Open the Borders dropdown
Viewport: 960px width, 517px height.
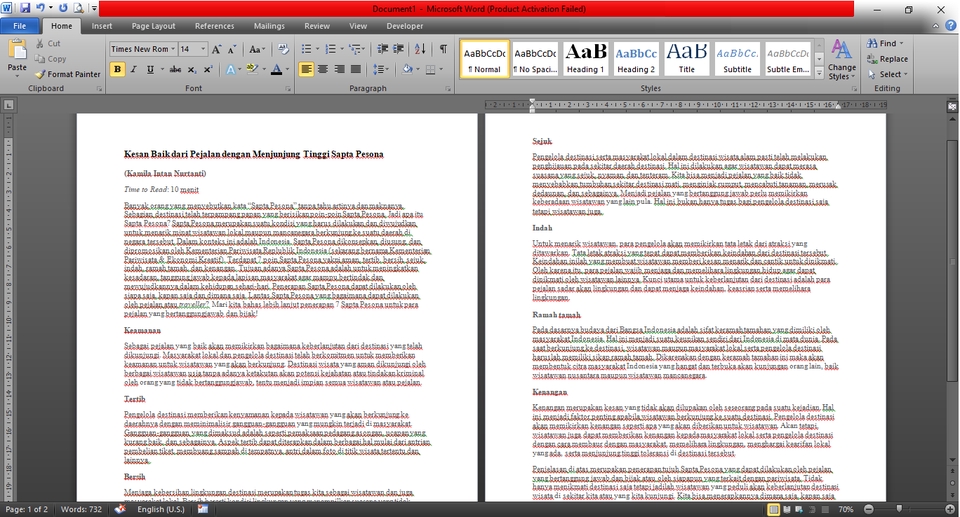441,69
